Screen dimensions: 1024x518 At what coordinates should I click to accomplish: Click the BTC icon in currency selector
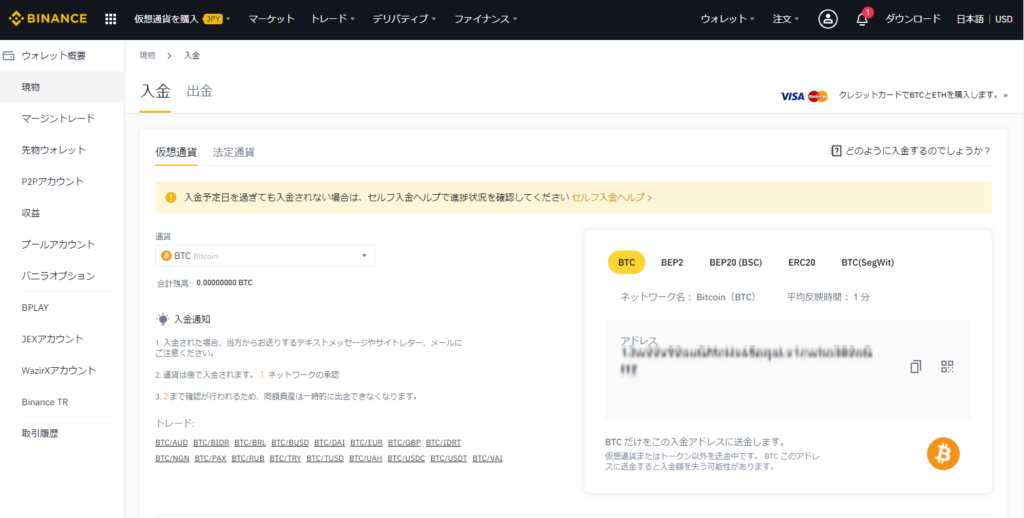[166, 255]
